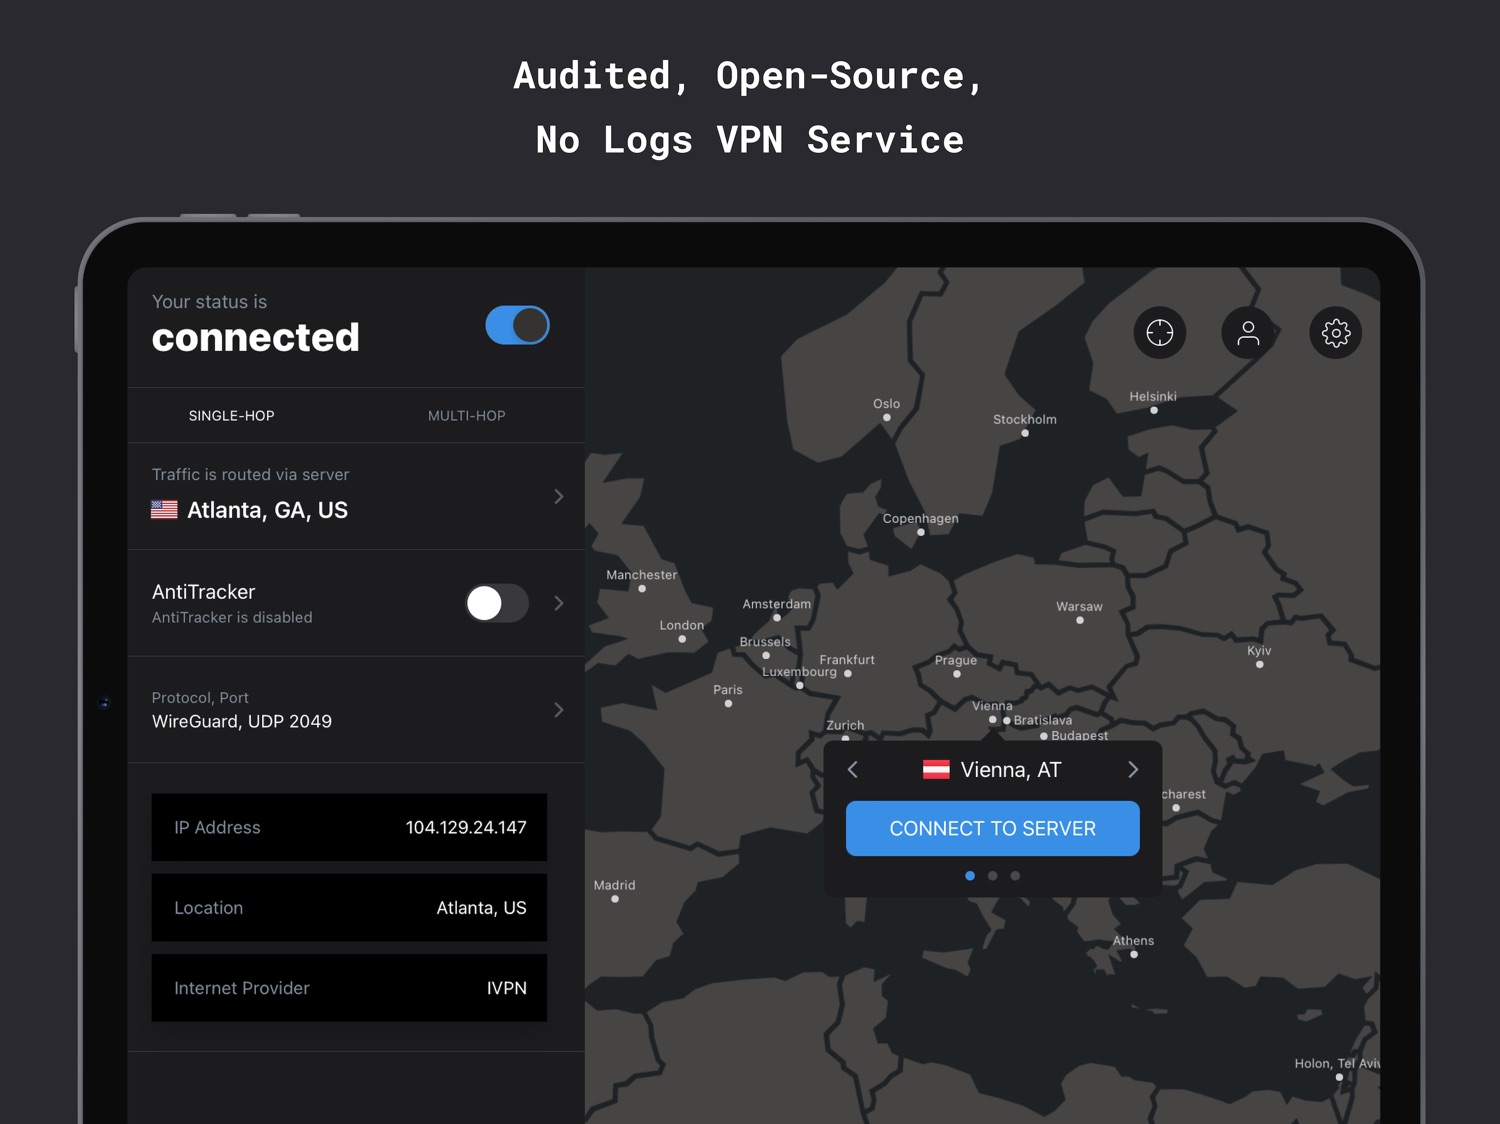Center map on current location icon
This screenshot has height=1124, width=1500.
(1160, 333)
